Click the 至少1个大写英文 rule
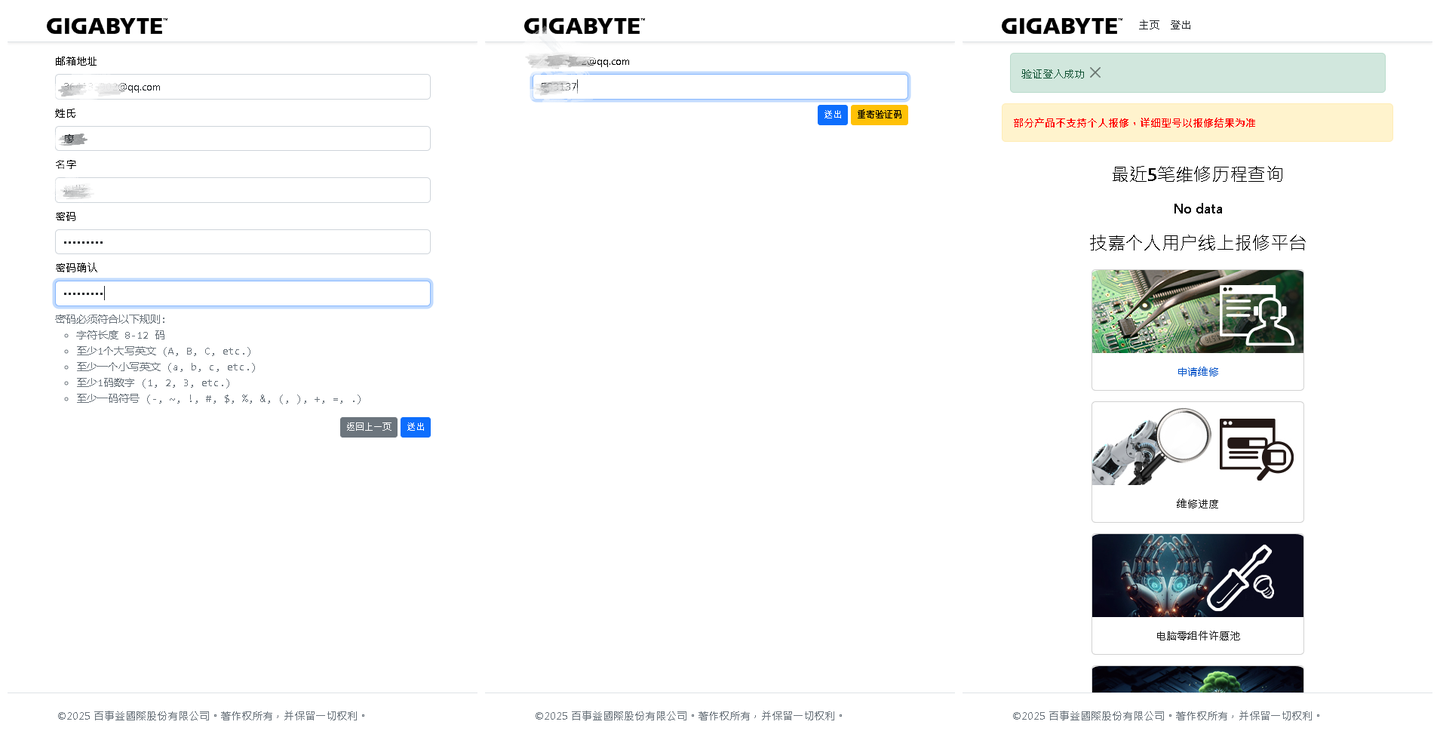This screenshot has height=734, width=1440. [x=164, y=351]
